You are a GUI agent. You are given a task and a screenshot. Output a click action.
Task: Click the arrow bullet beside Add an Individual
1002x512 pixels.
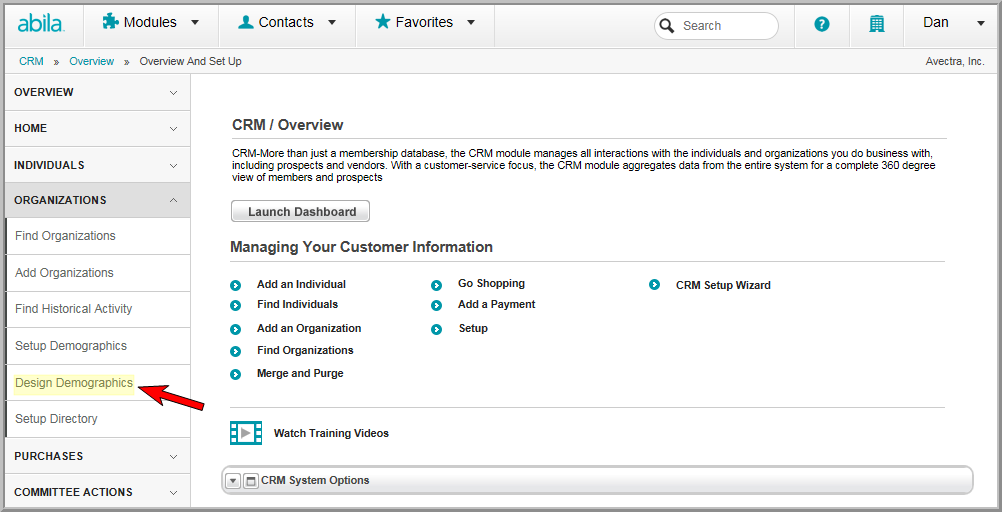236,286
